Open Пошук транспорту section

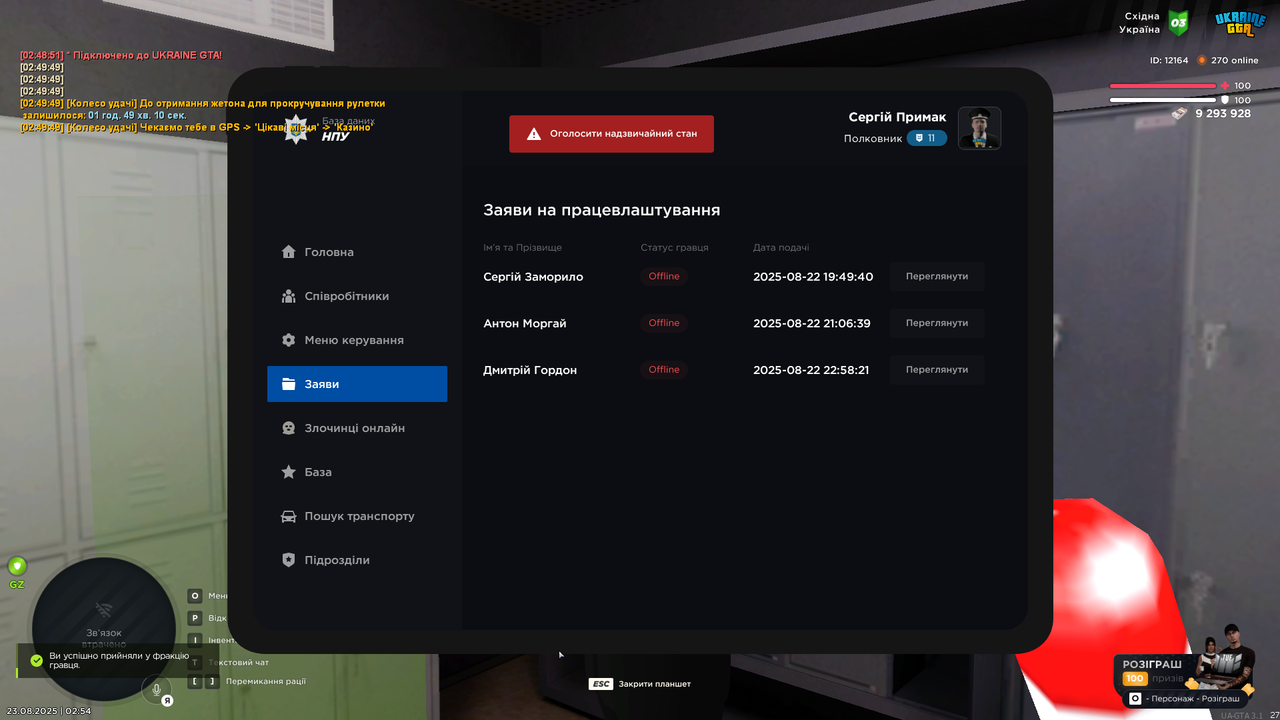357,516
